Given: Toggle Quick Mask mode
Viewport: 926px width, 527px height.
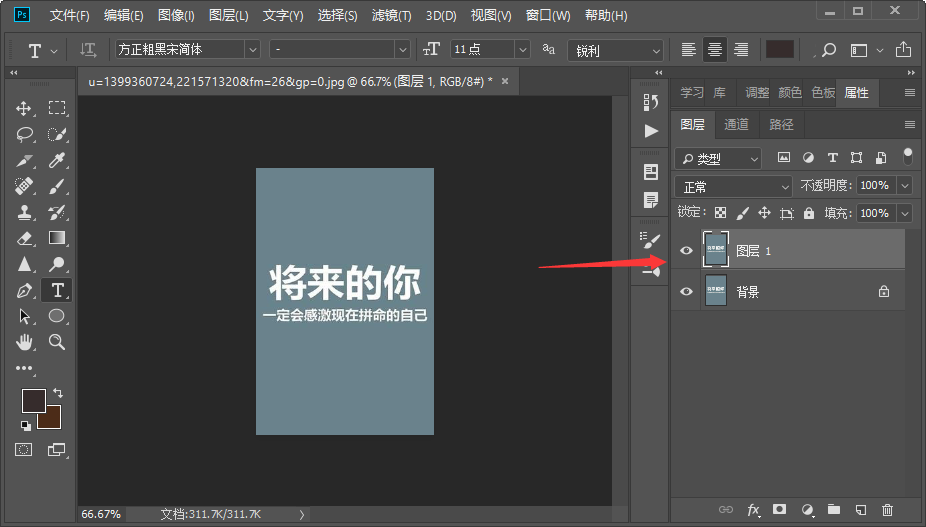Looking at the screenshot, I should (24, 450).
